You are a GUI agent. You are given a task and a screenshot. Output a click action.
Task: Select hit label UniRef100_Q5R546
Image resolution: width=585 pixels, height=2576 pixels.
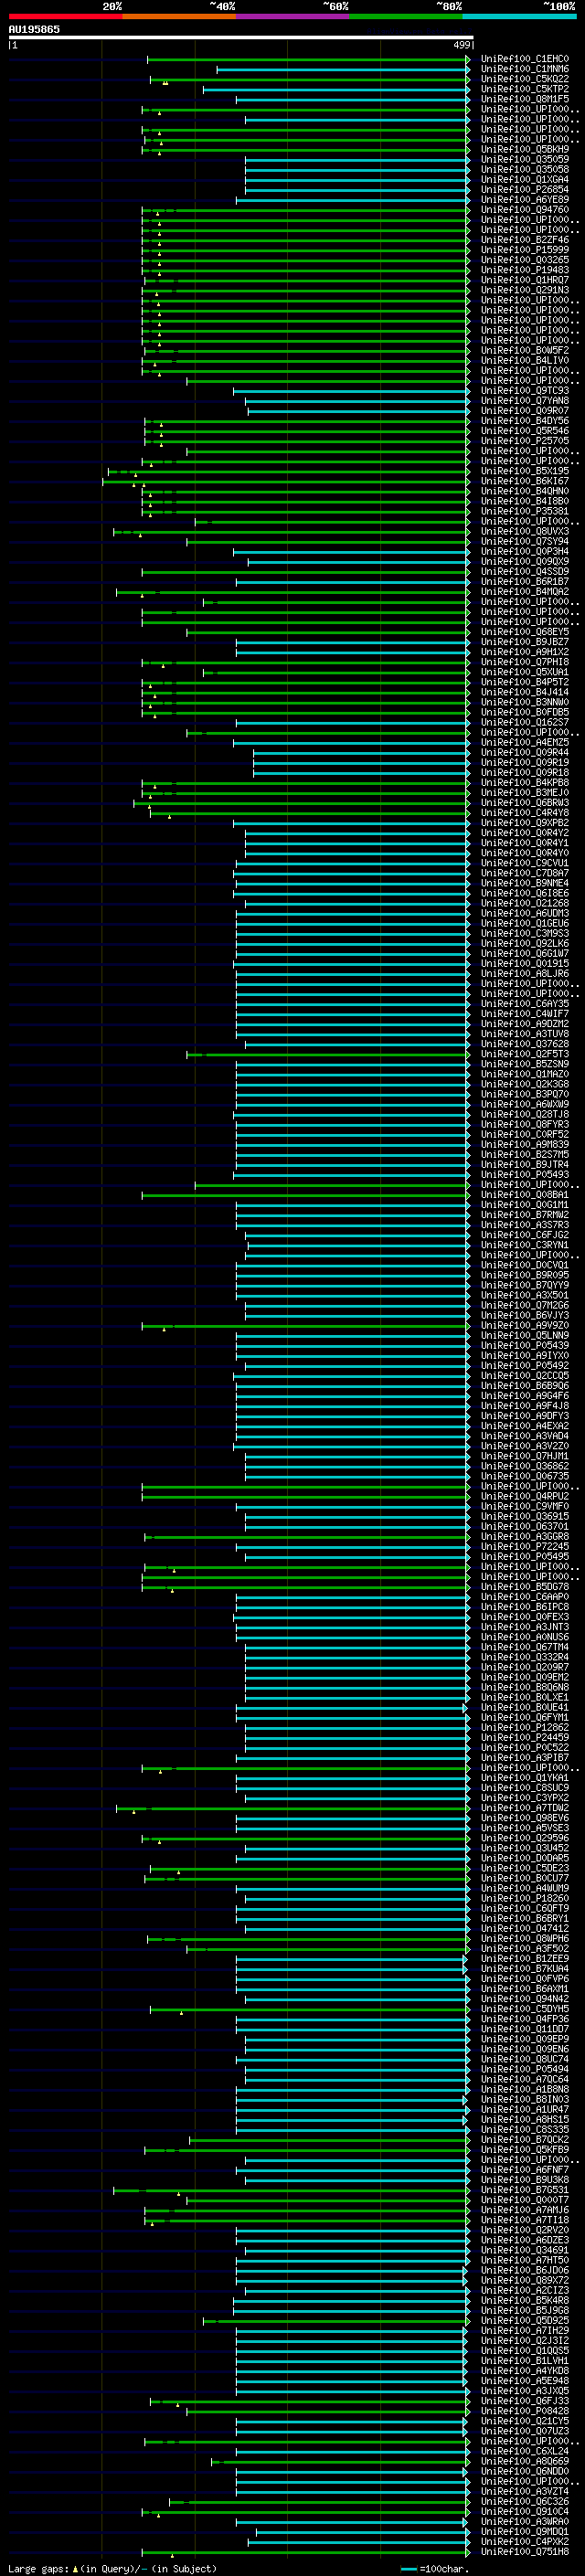524,431
